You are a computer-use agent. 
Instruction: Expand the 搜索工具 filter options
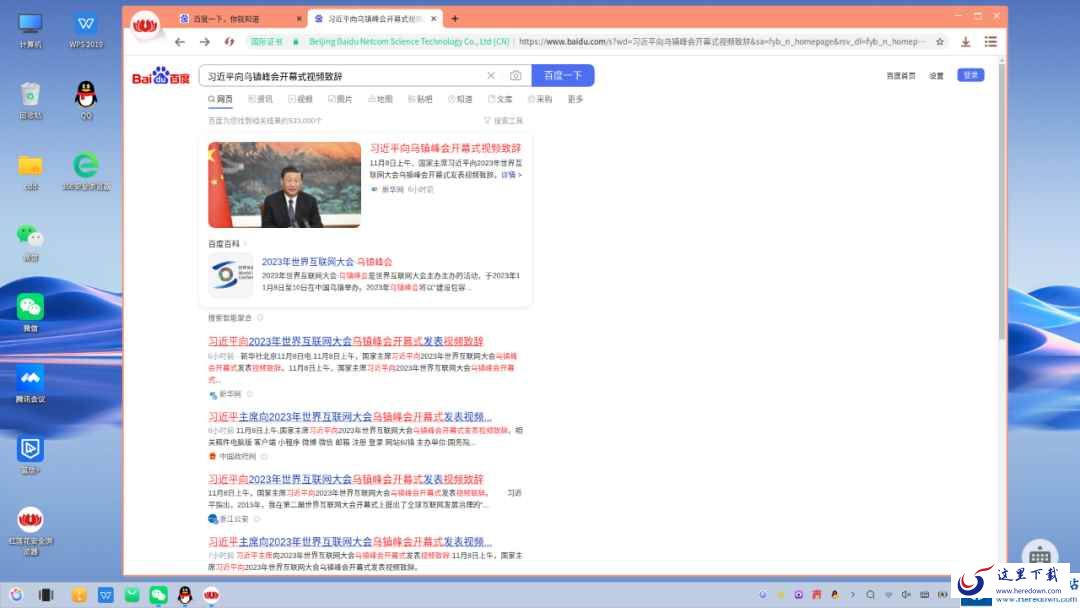pyautogui.click(x=503, y=121)
